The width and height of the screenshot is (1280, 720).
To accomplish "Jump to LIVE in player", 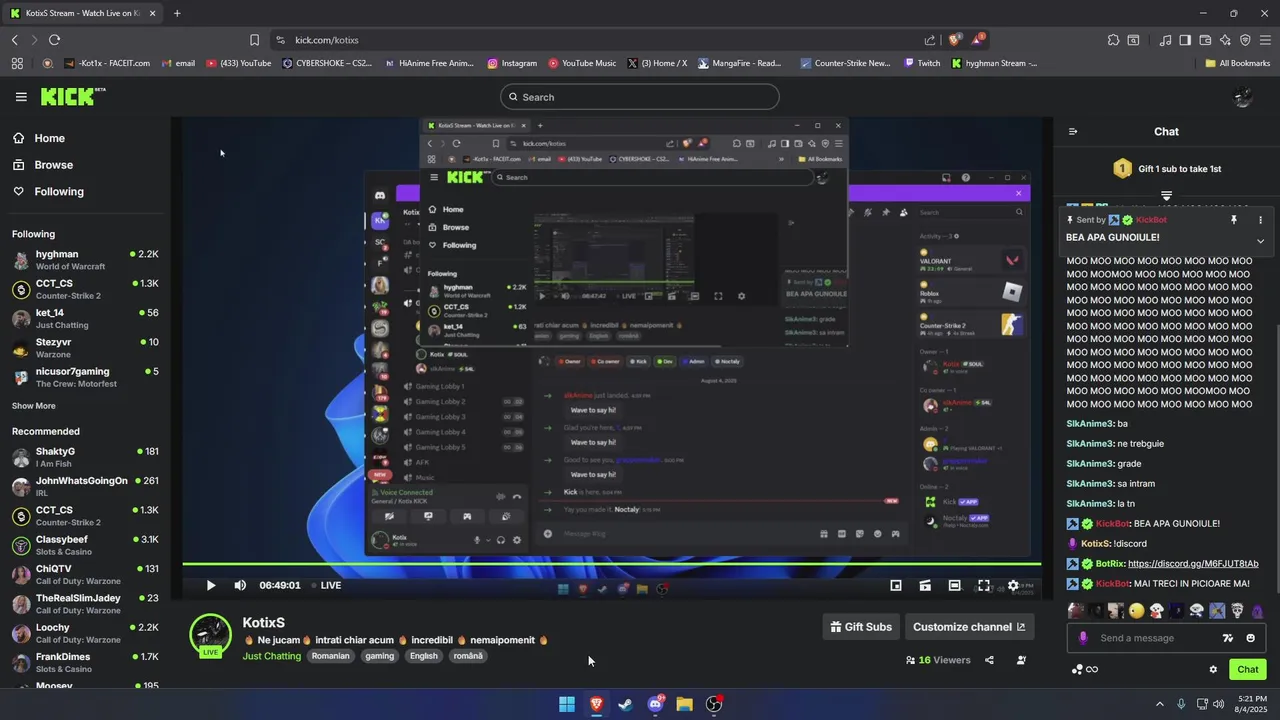I will point(327,585).
